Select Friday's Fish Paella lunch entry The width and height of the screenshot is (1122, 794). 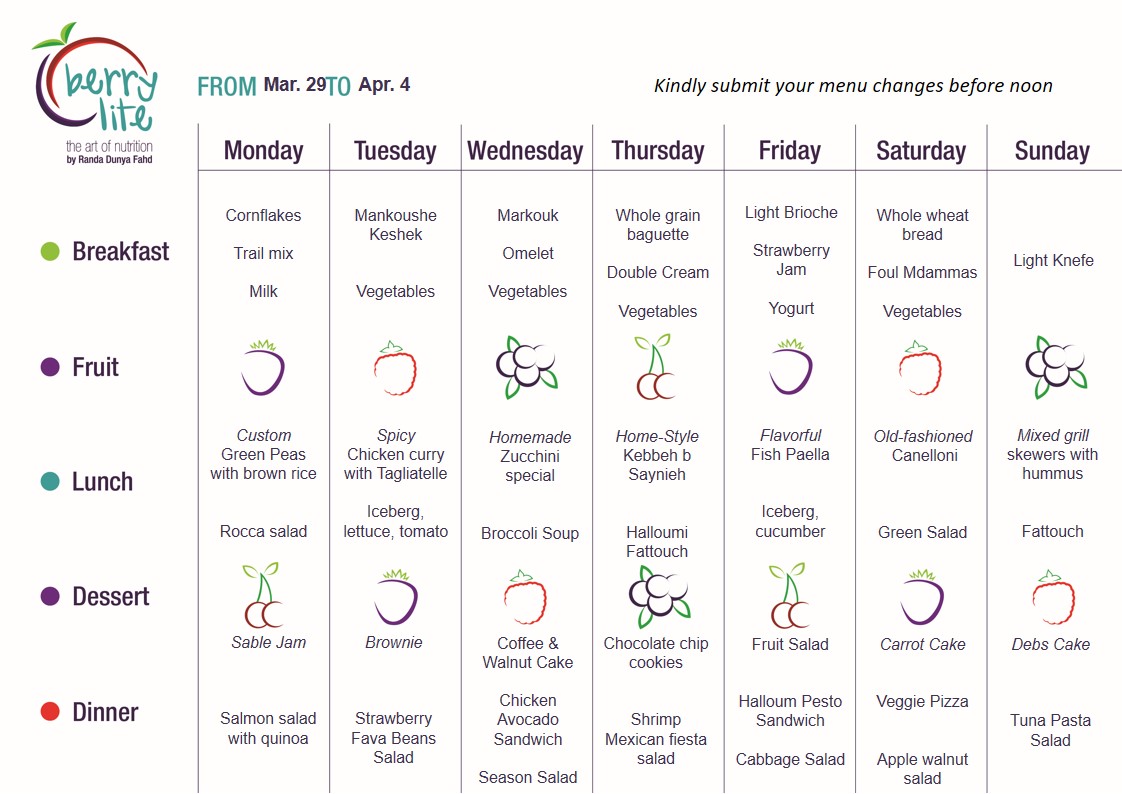point(790,445)
